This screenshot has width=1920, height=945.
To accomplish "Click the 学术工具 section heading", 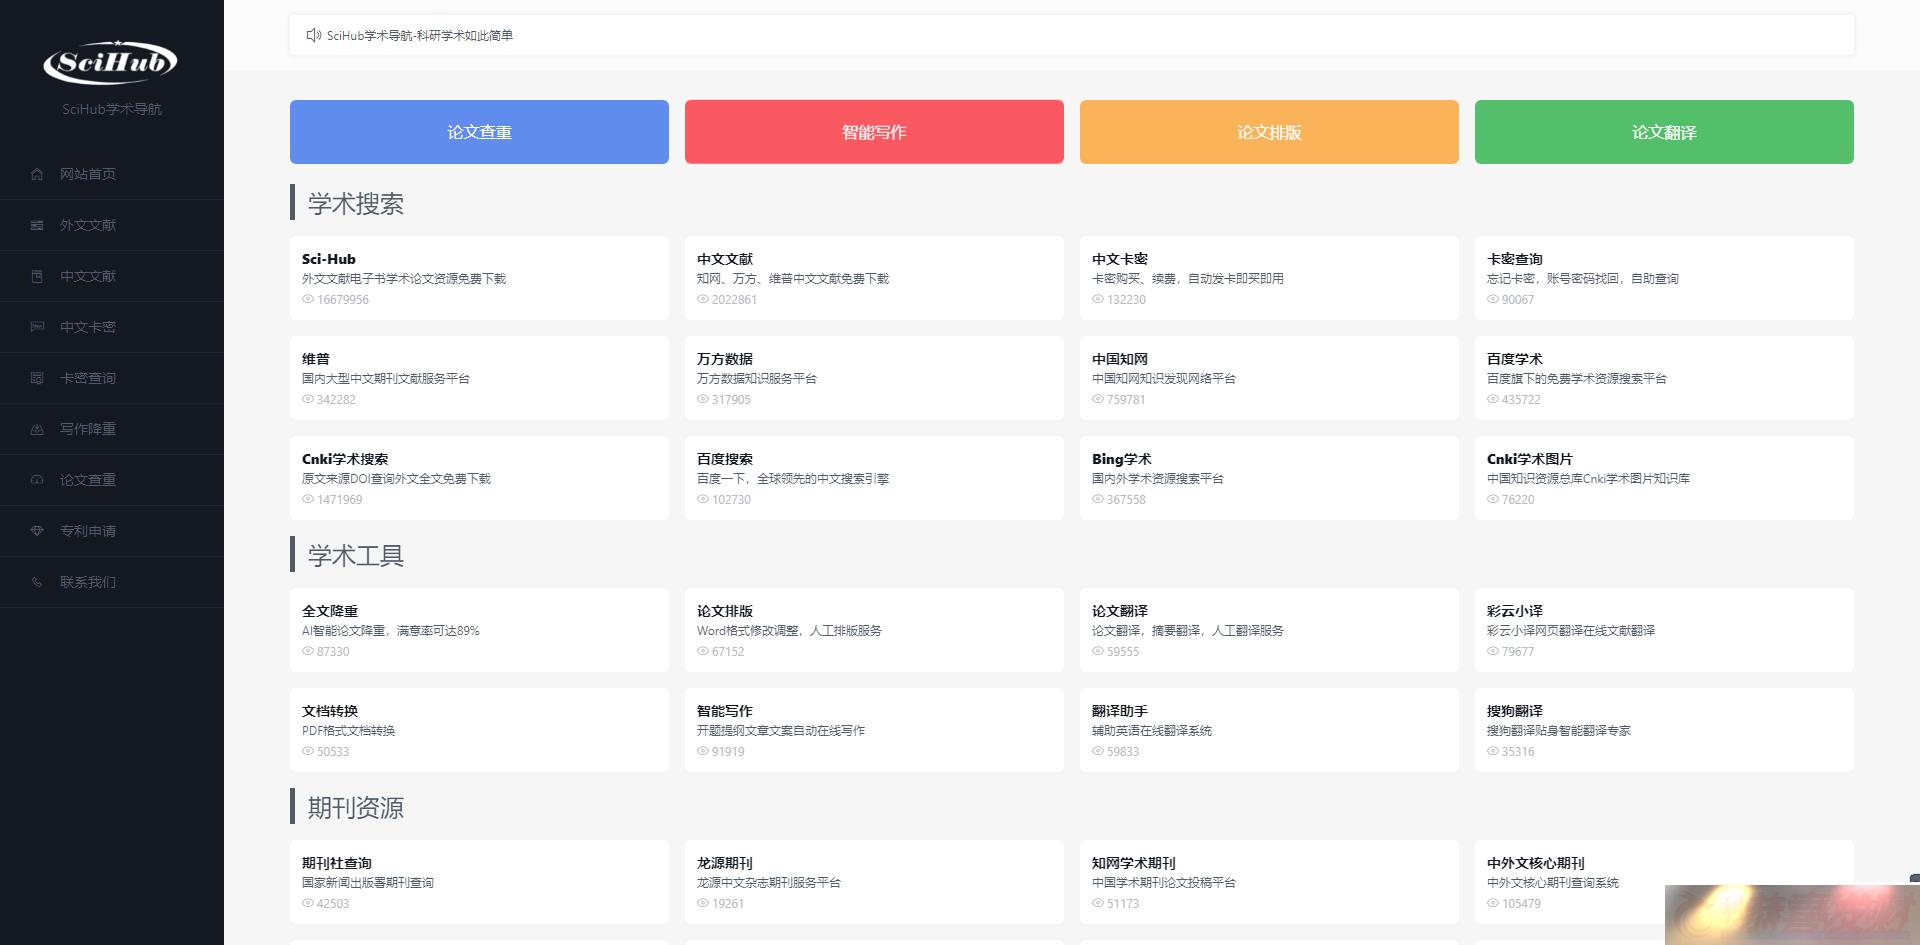I will (356, 556).
